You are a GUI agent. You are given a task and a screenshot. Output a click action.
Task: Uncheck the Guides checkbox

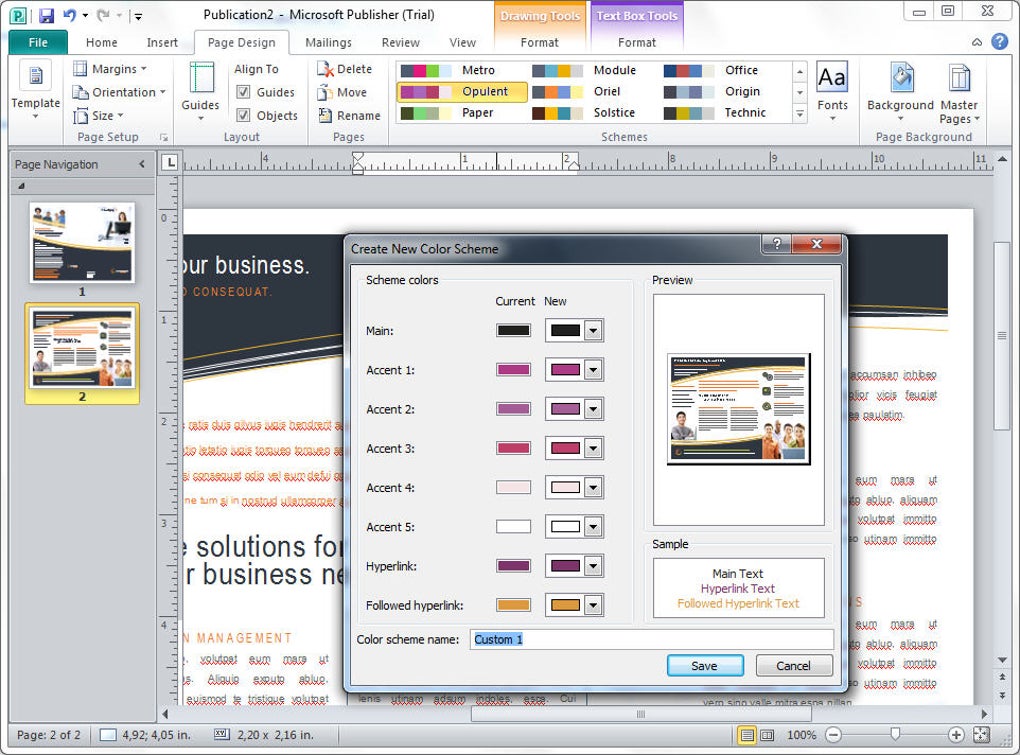[x=243, y=92]
